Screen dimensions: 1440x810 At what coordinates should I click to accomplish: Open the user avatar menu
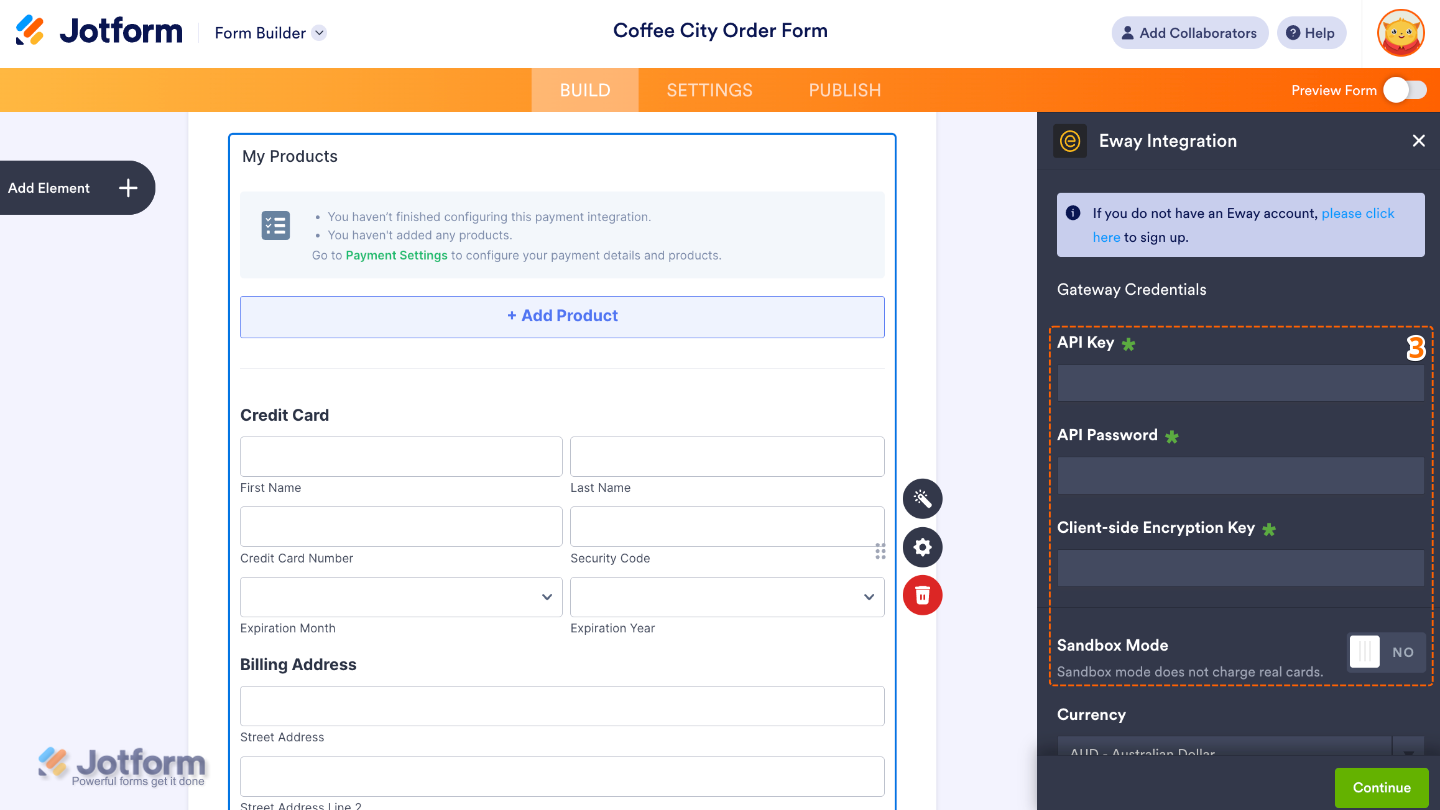pyautogui.click(x=1400, y=33)
